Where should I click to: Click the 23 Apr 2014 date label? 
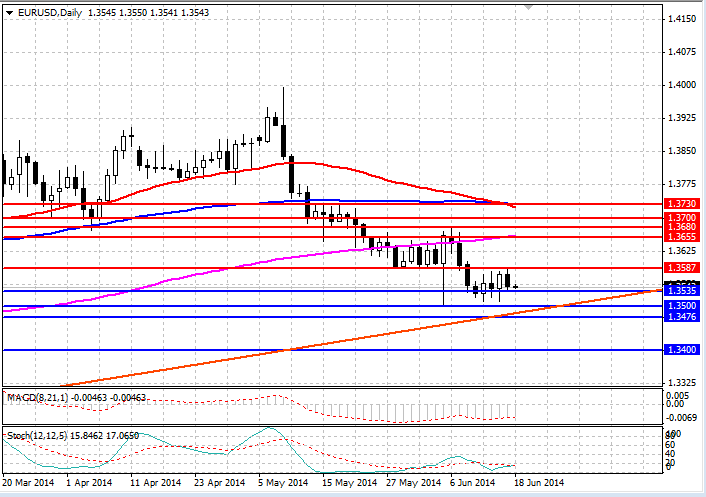pyautogui.click(x=220, y=483)
